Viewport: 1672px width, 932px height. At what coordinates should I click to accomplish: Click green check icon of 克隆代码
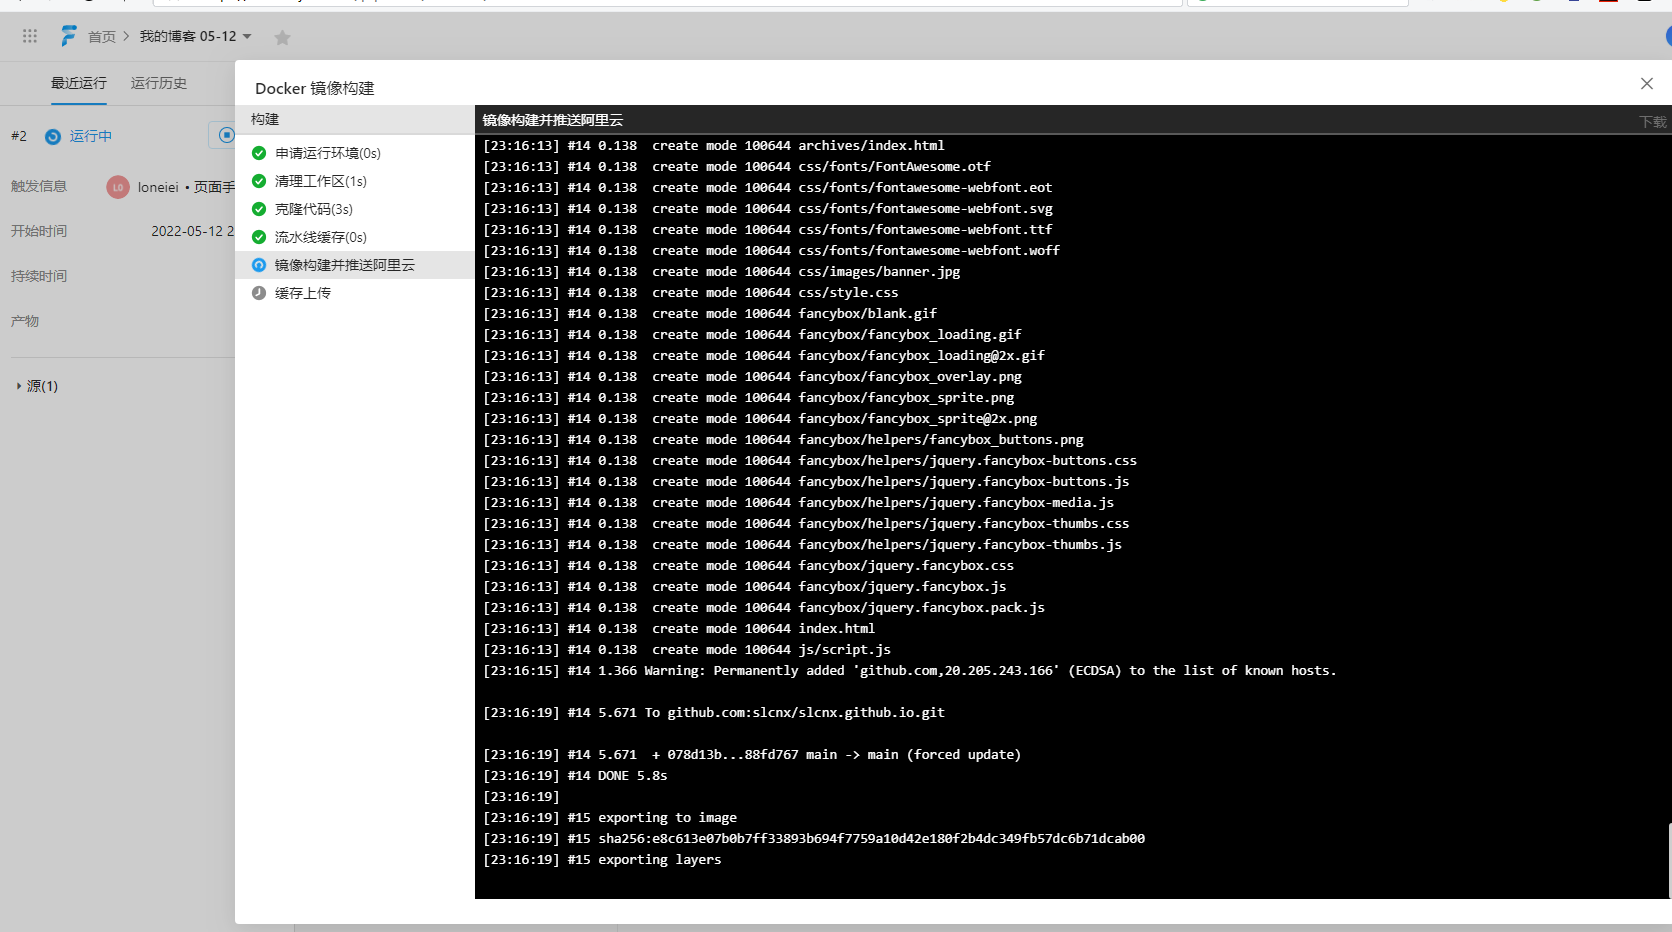pyautogui.click(x=259, y=209)
